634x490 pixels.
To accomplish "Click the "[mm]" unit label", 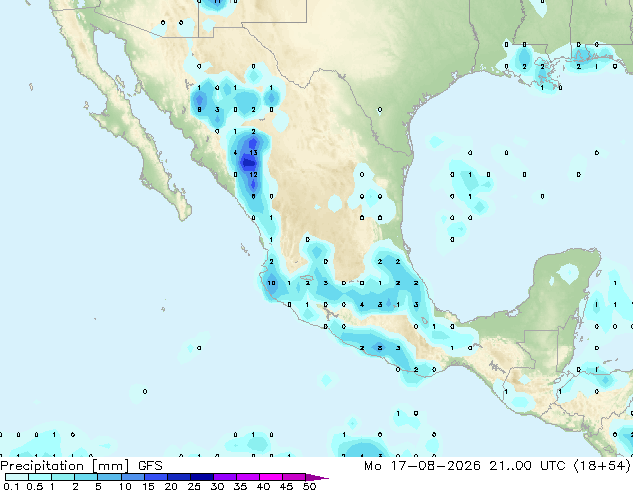I will coord(111,466).
